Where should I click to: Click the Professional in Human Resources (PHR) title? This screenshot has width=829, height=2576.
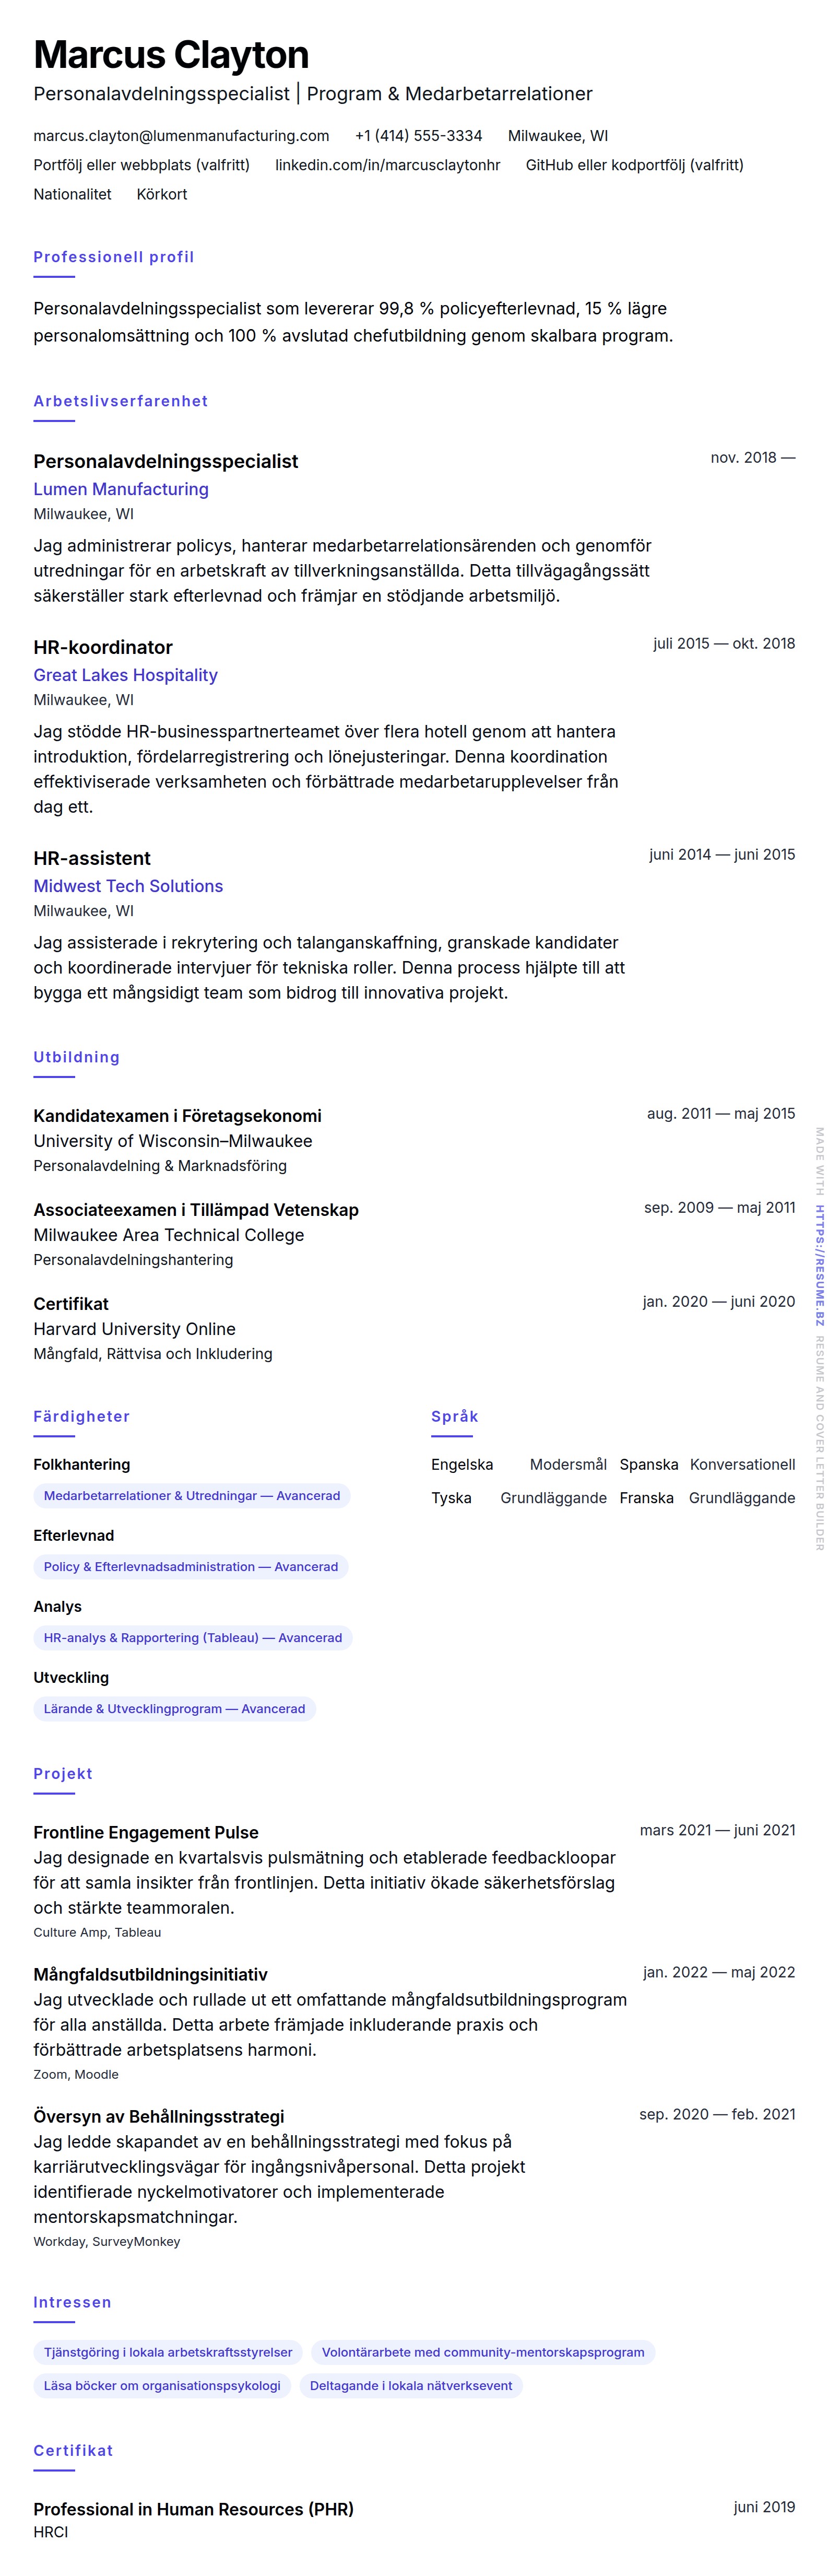click(193, 2509)
